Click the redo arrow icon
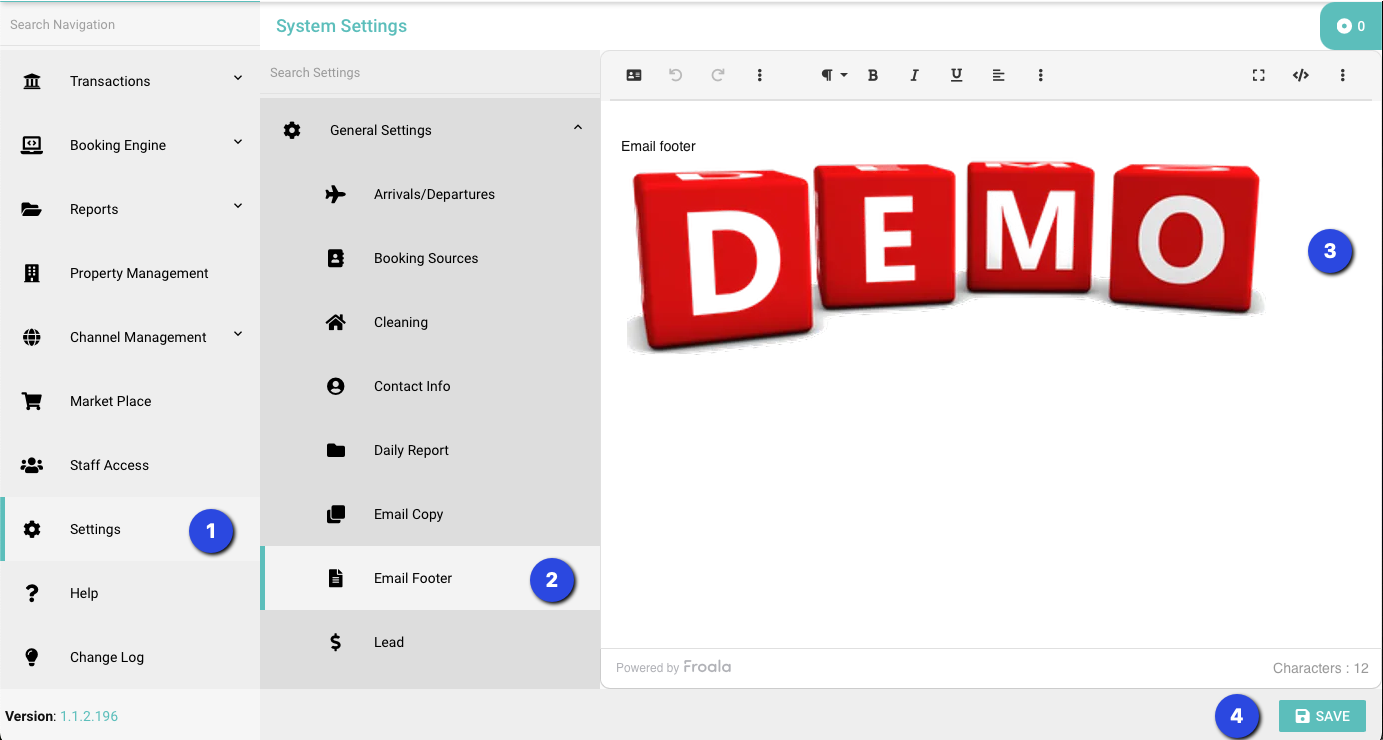1383x740 pixels. pyautogui.click(x=718, y=75)
